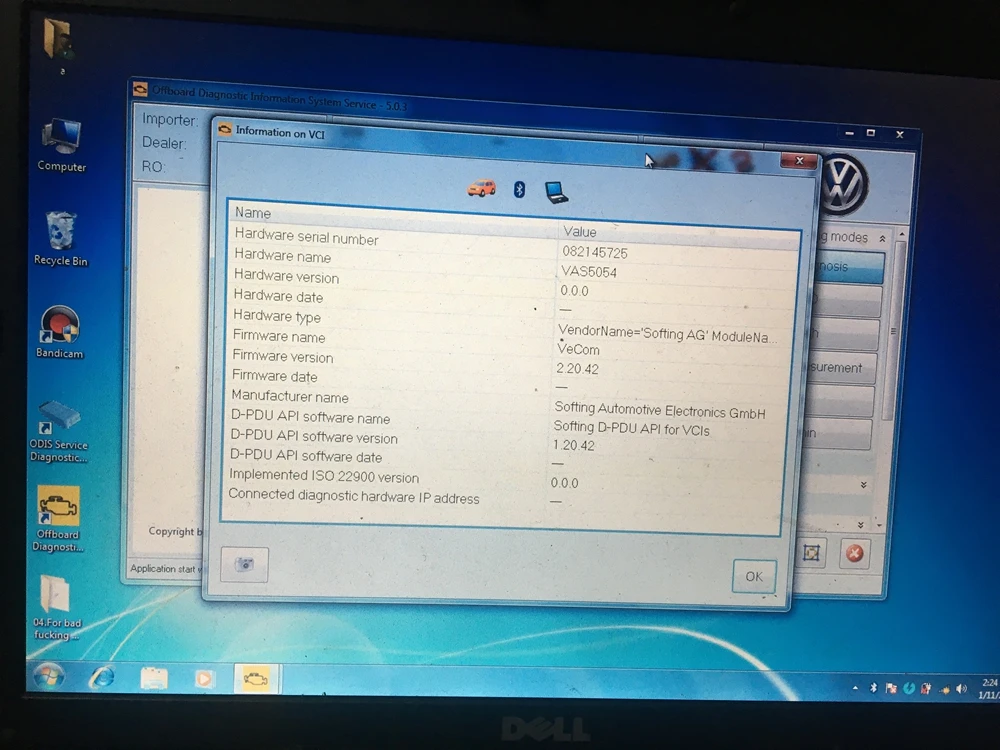Click the Name column header

tap(253, 213)
